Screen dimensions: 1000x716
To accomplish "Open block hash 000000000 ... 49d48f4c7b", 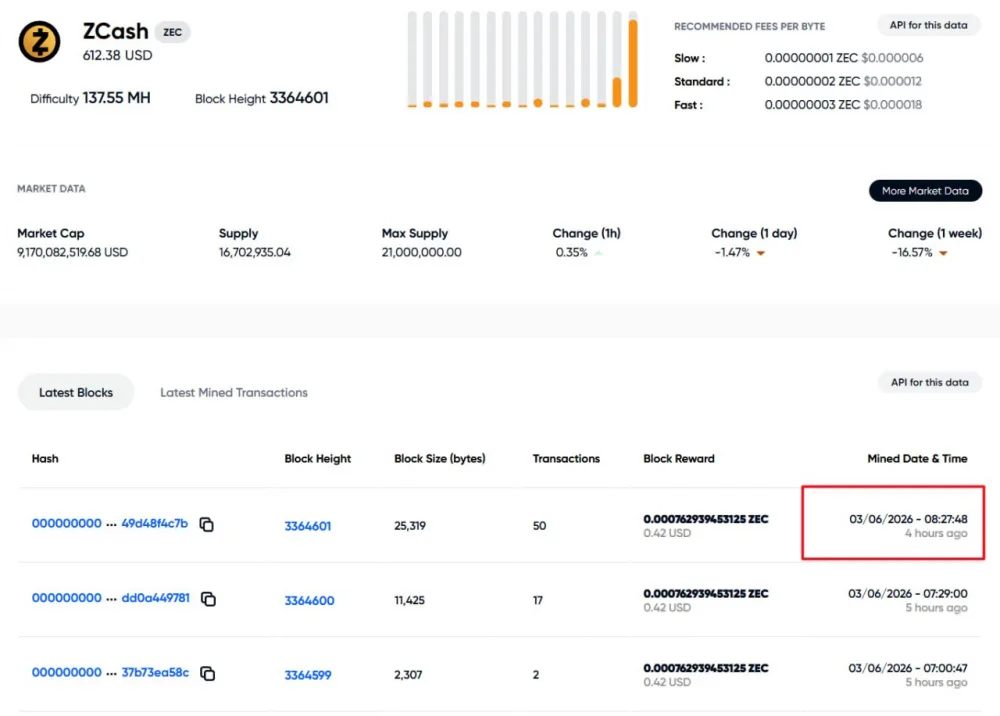I will [x=110, y=523].
